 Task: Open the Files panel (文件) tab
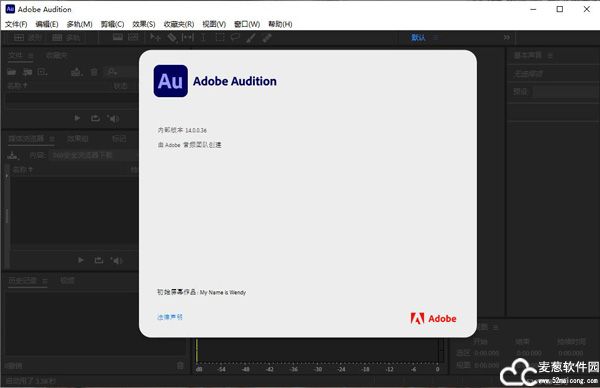[15, 55]
